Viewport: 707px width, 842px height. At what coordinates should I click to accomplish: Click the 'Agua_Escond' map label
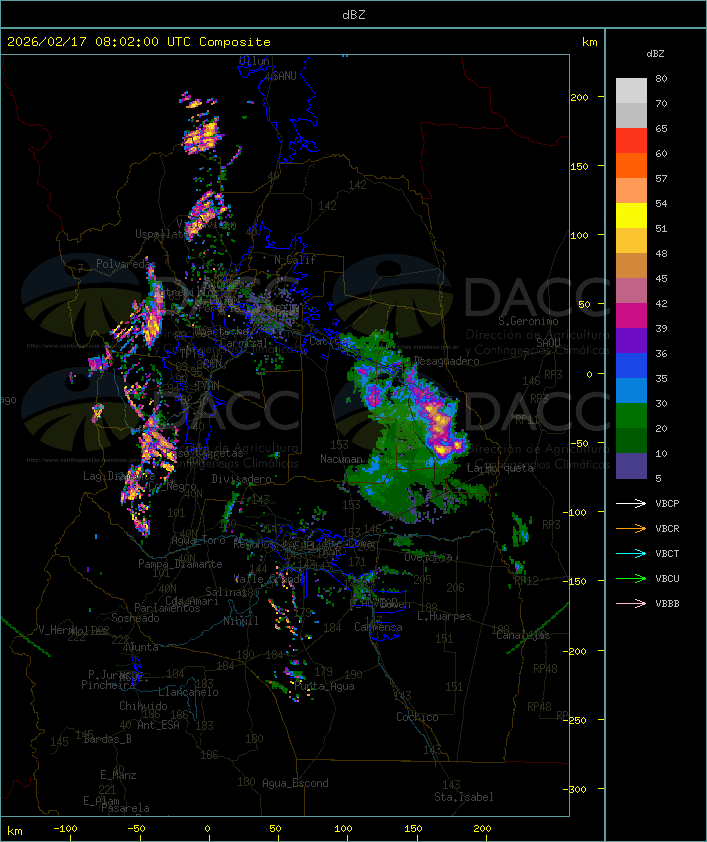point(295,783)
